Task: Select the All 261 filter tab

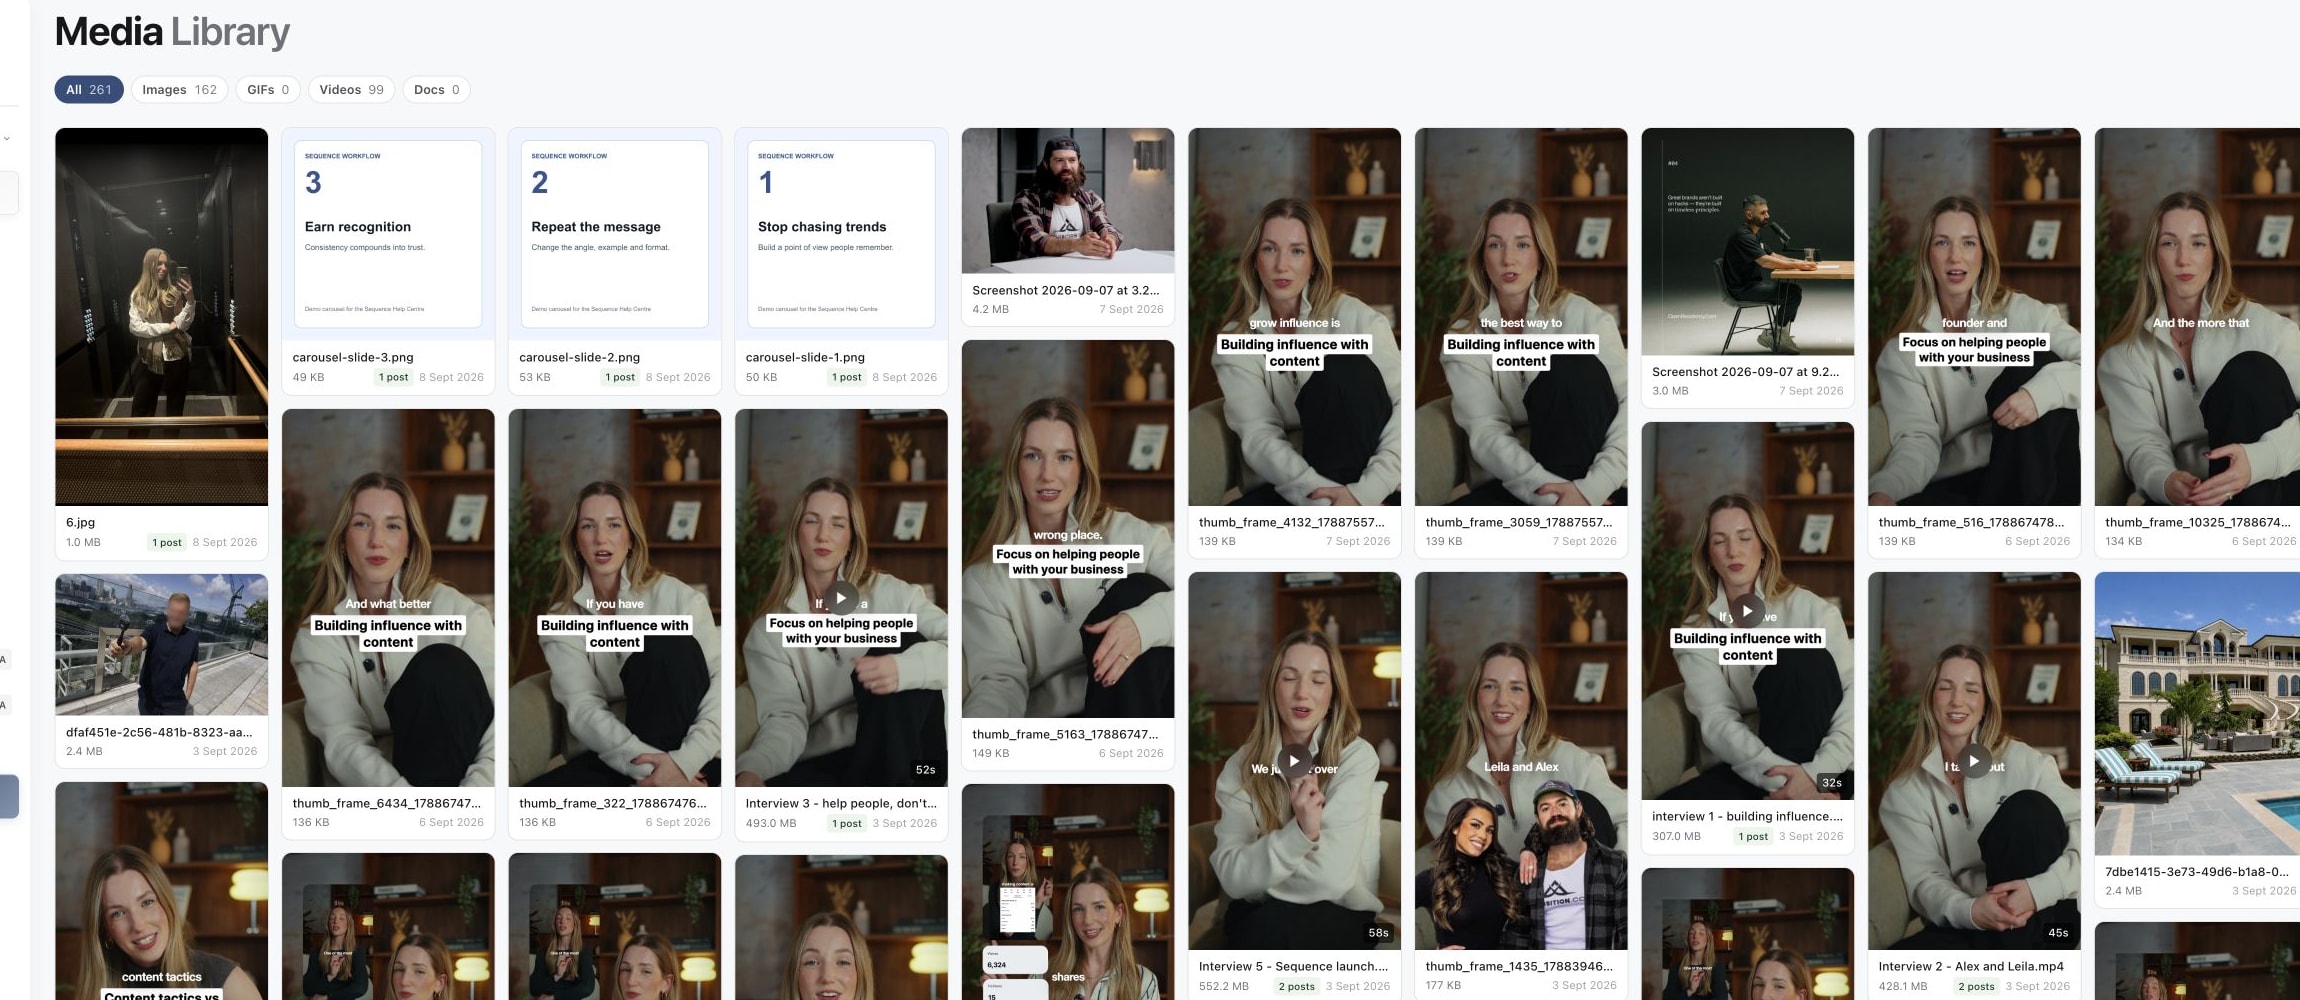Action: pos(89,90)
